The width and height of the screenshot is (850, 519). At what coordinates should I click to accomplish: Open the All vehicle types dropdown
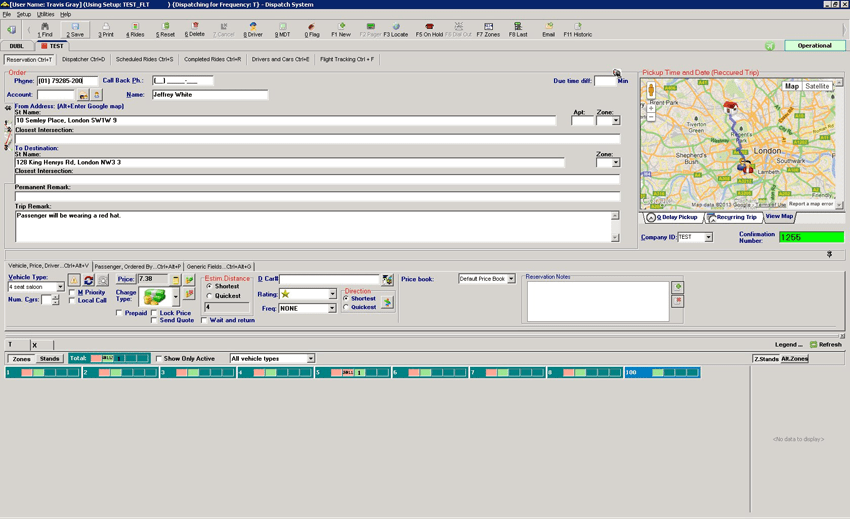click(x=310, y=358)
